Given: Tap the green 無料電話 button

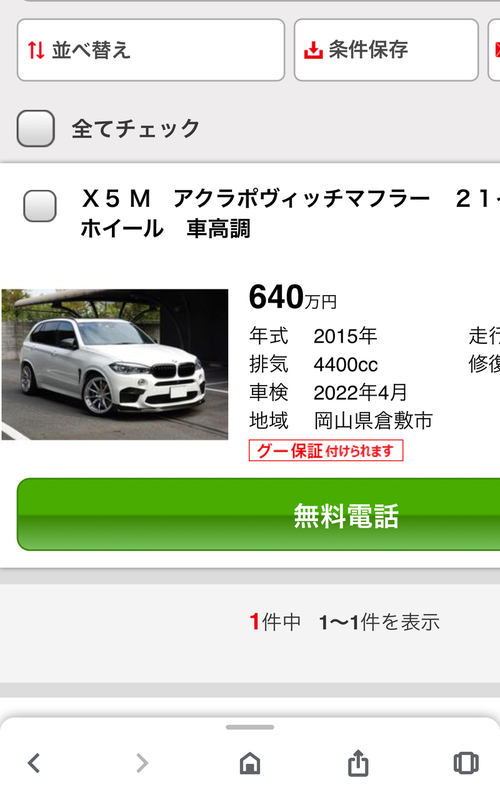Looking at the screenshot, I should pos(259,514).
